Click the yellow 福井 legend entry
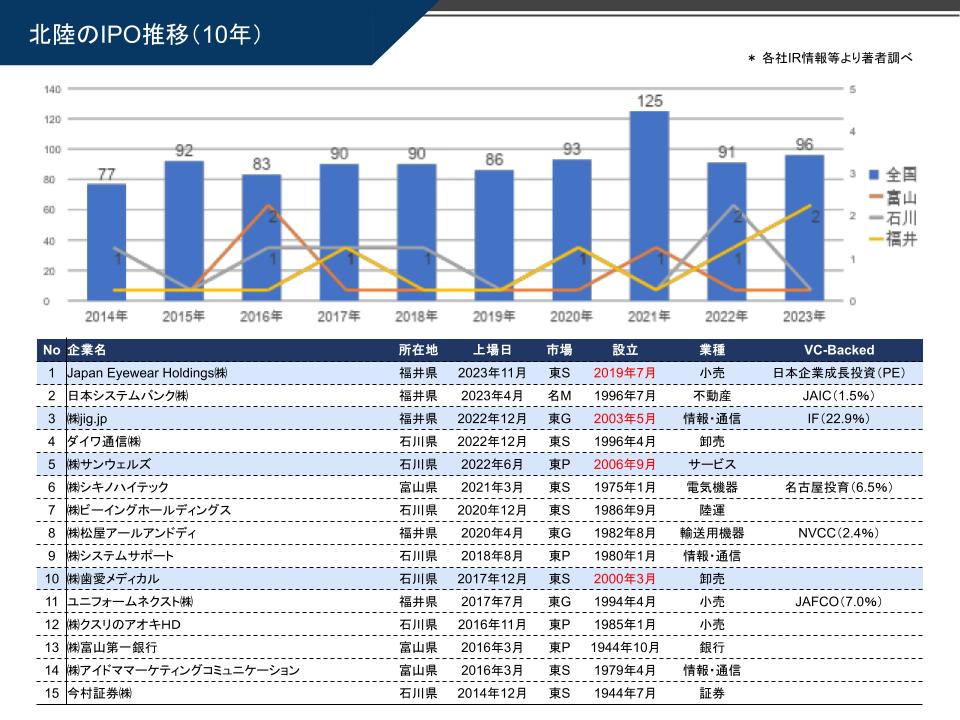Image resolution: width=960 pixels, height=720 pixels. [893, 238]
